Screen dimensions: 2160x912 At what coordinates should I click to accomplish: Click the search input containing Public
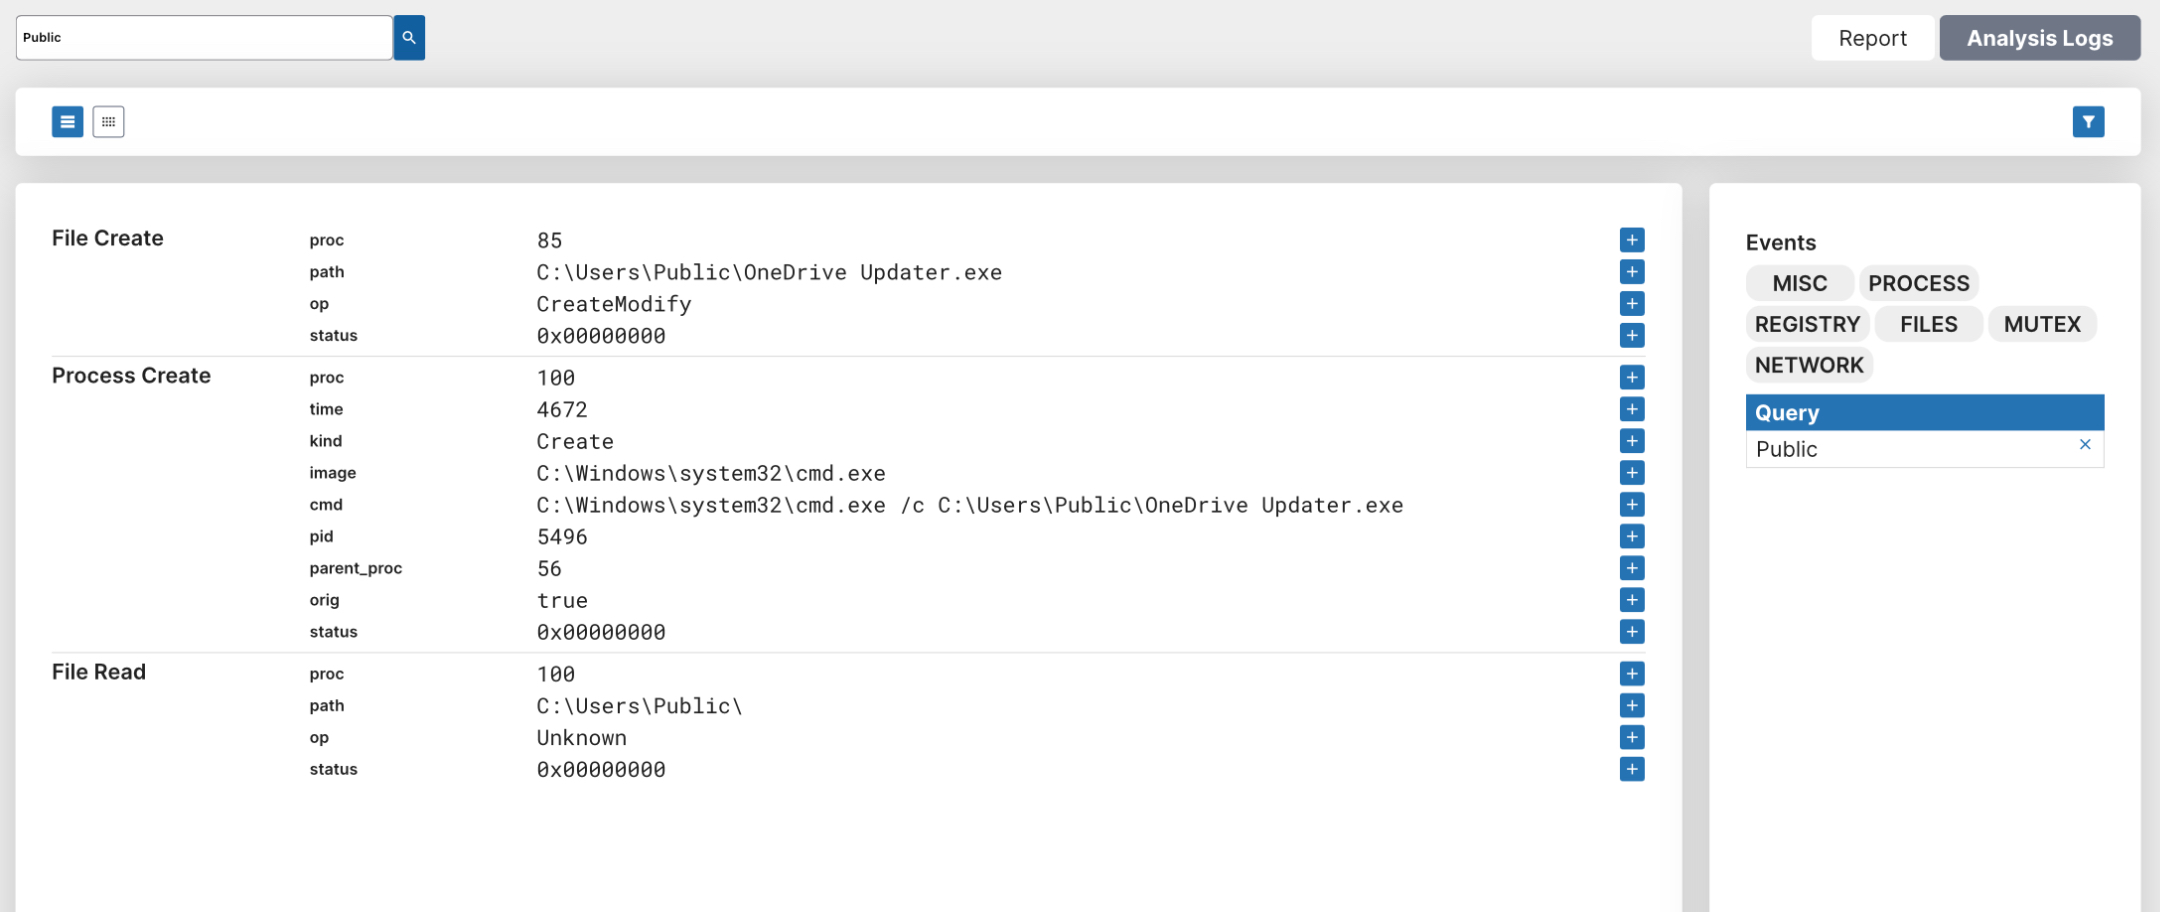coord(204,38)
